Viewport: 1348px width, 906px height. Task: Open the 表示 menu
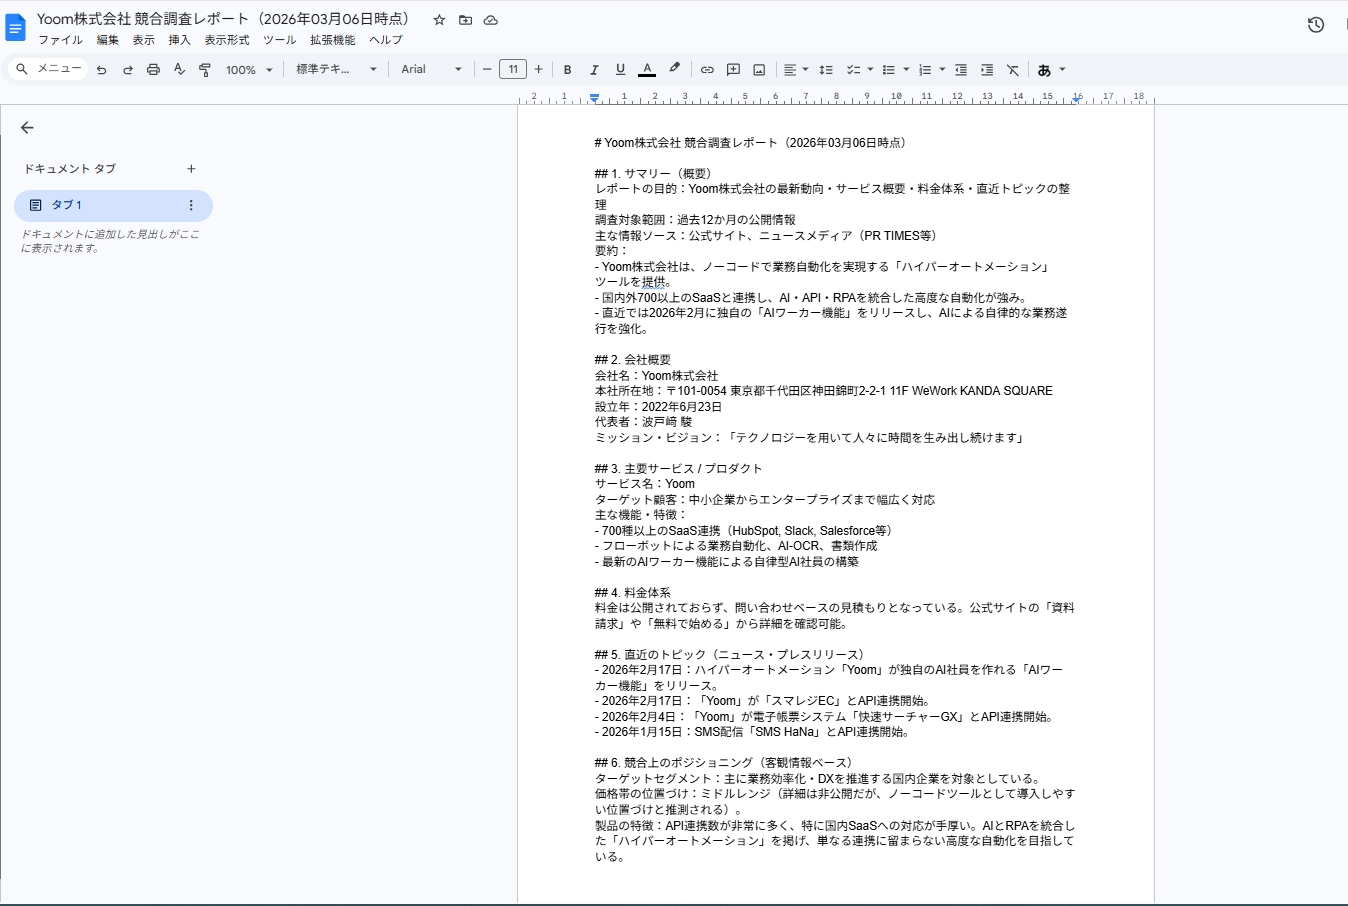pyautogui.click(x=144, y=40)
